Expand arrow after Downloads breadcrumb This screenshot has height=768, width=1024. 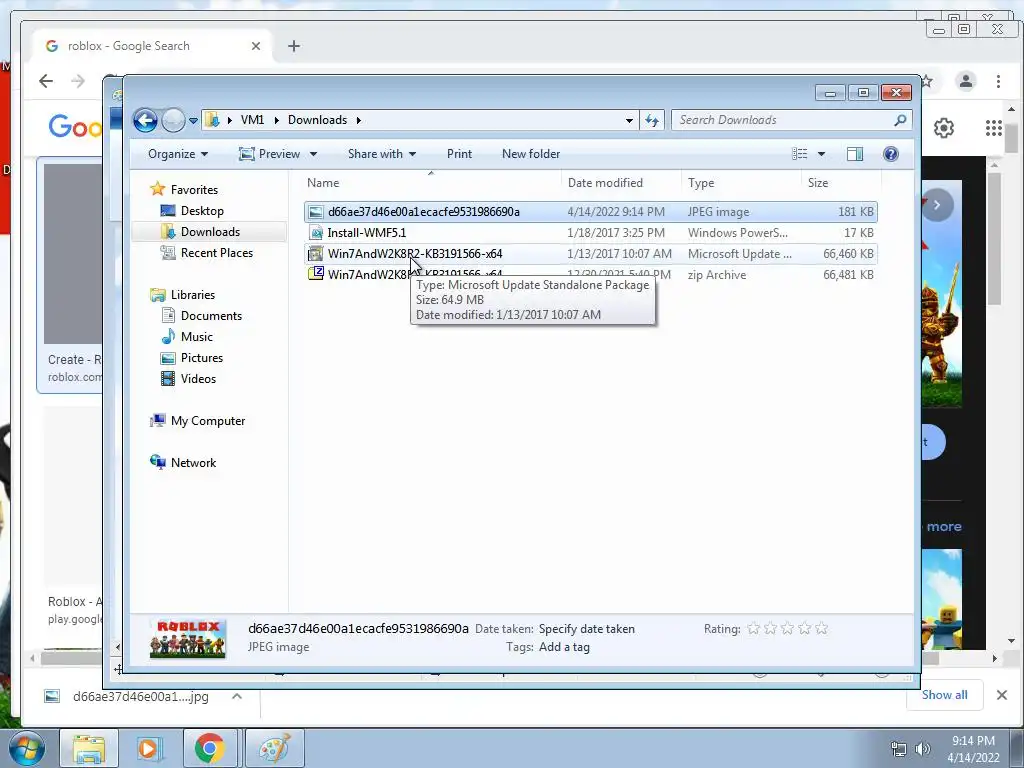[359, 121]
